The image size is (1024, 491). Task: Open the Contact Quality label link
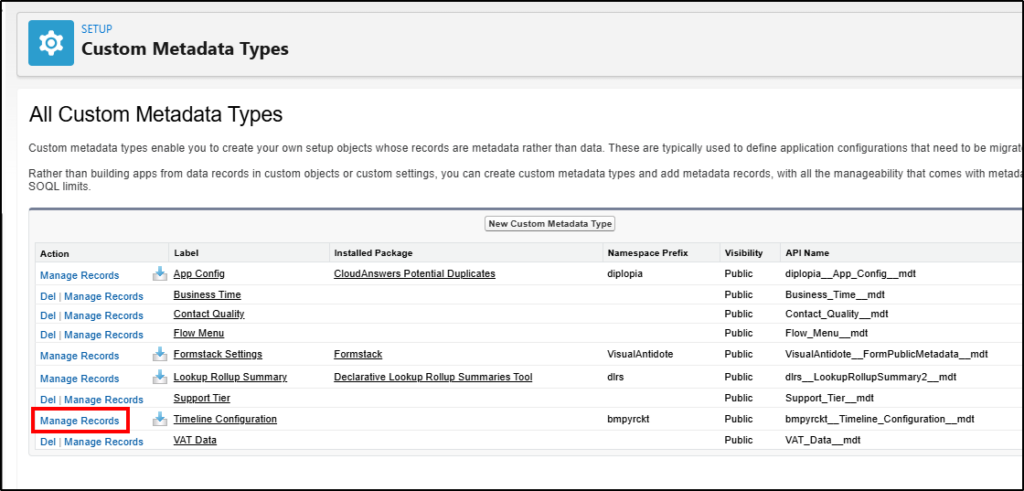pyautogui.click(x=209, y=314)
